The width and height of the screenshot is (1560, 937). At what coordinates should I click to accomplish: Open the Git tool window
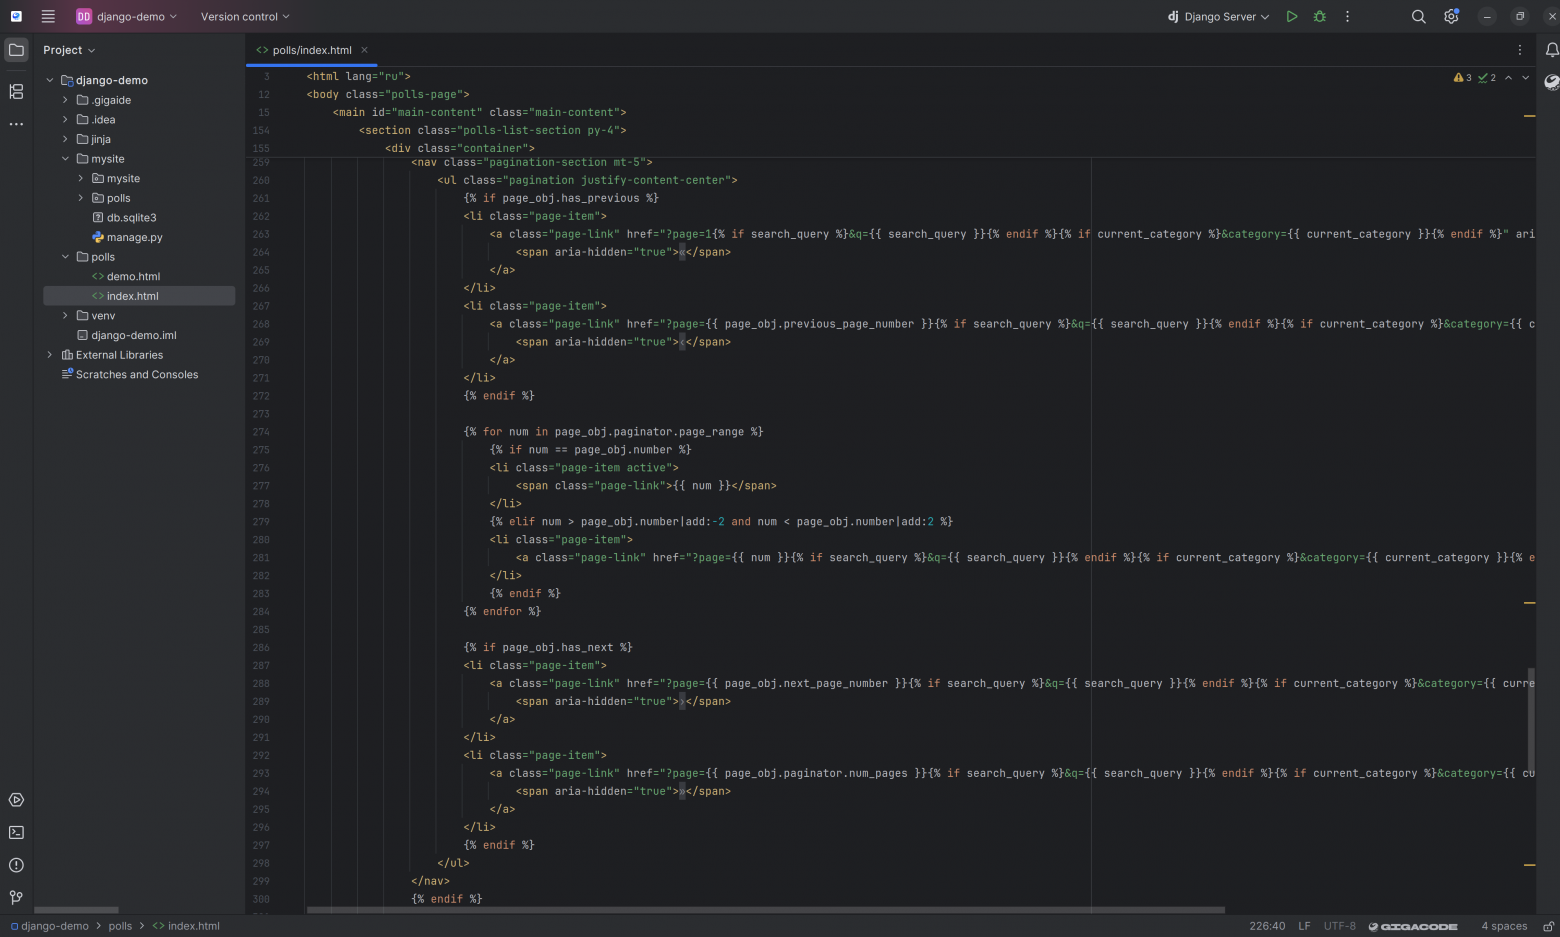(16, 897)
